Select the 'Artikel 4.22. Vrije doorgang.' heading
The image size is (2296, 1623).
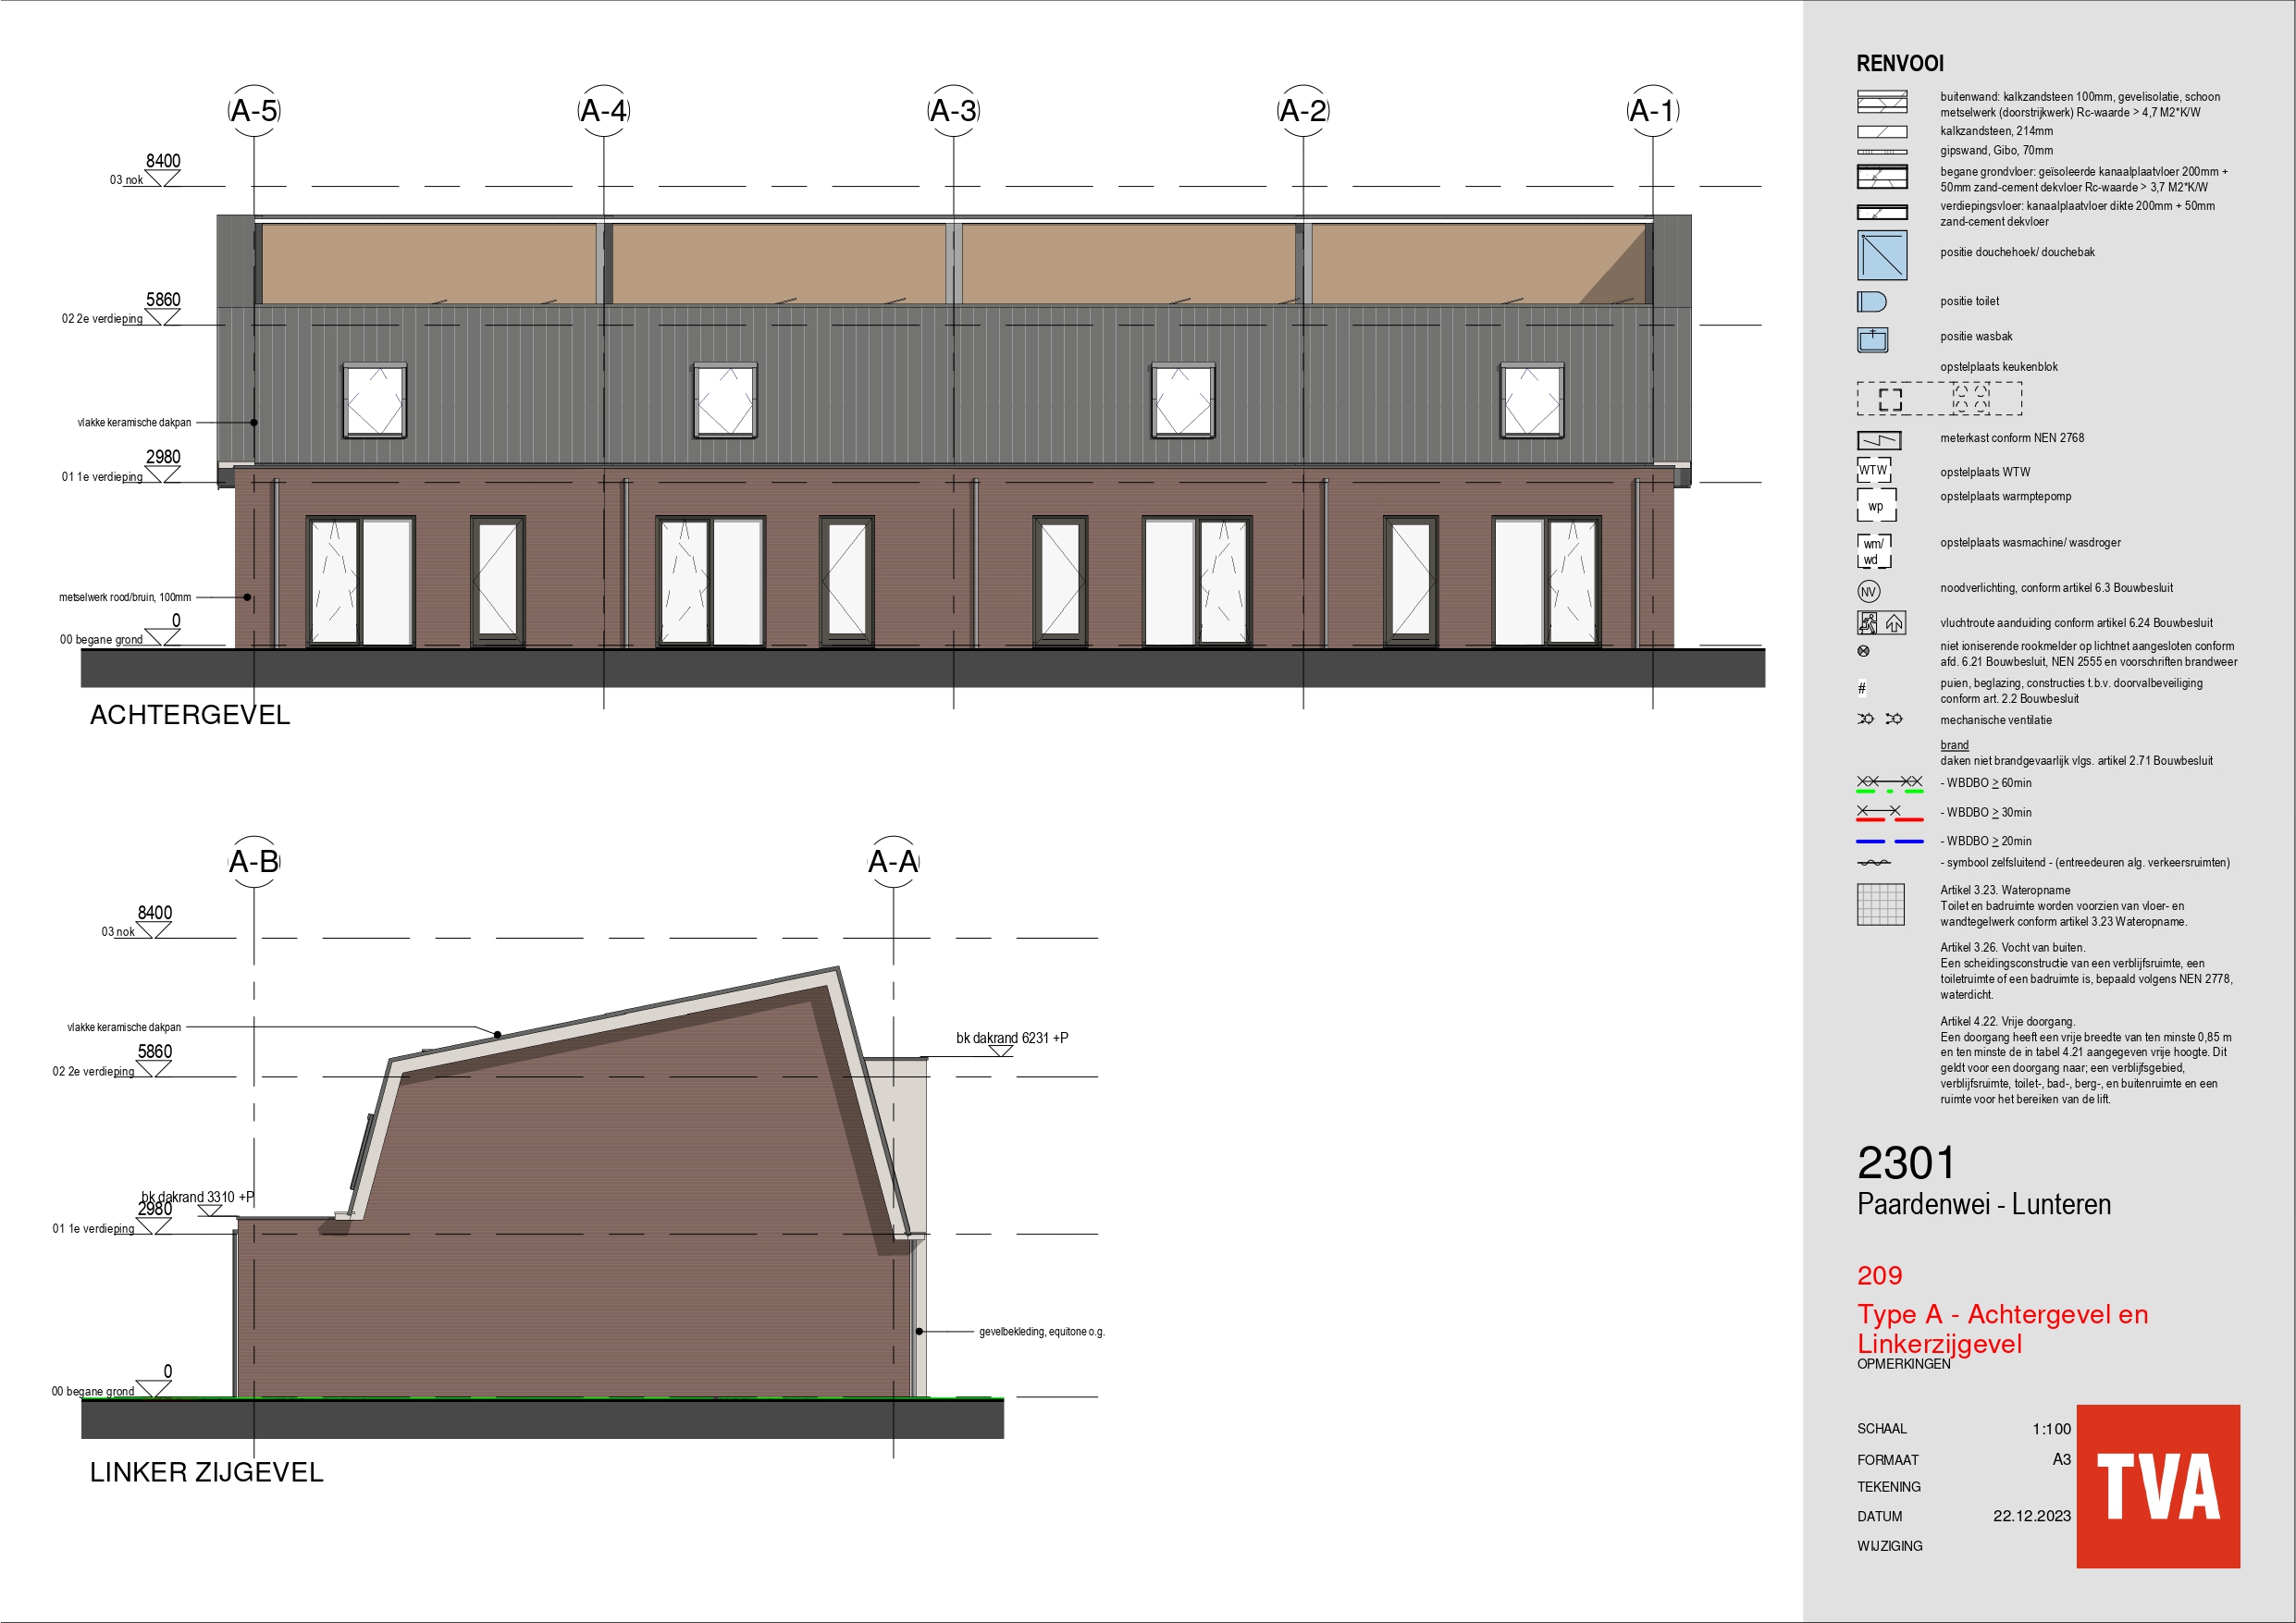[x=2008, y=1022]
